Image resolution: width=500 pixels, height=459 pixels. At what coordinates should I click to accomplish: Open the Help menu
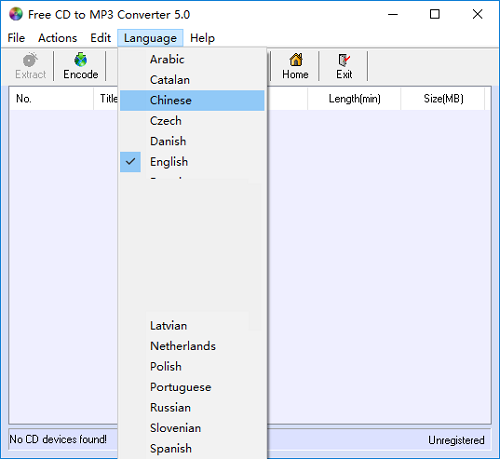coord(202,38)
